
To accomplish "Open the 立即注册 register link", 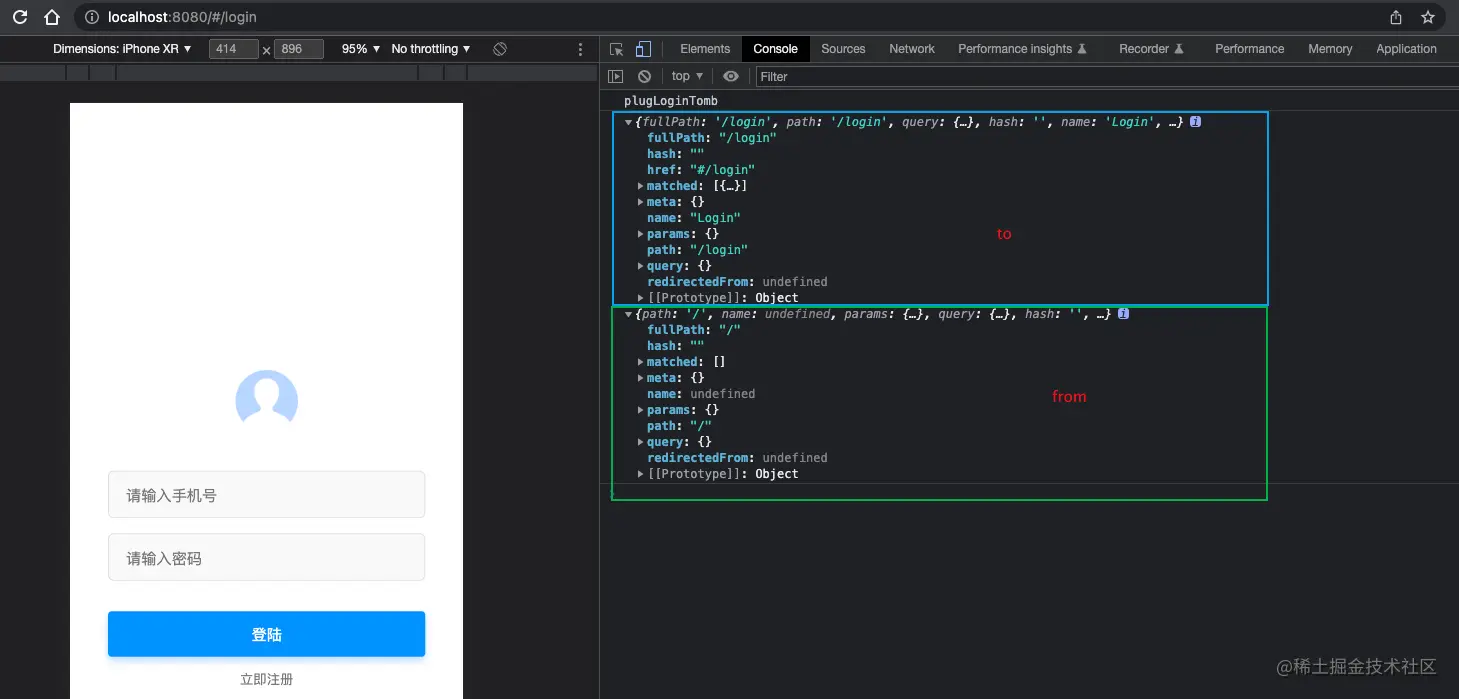I will tap(266, 680).
